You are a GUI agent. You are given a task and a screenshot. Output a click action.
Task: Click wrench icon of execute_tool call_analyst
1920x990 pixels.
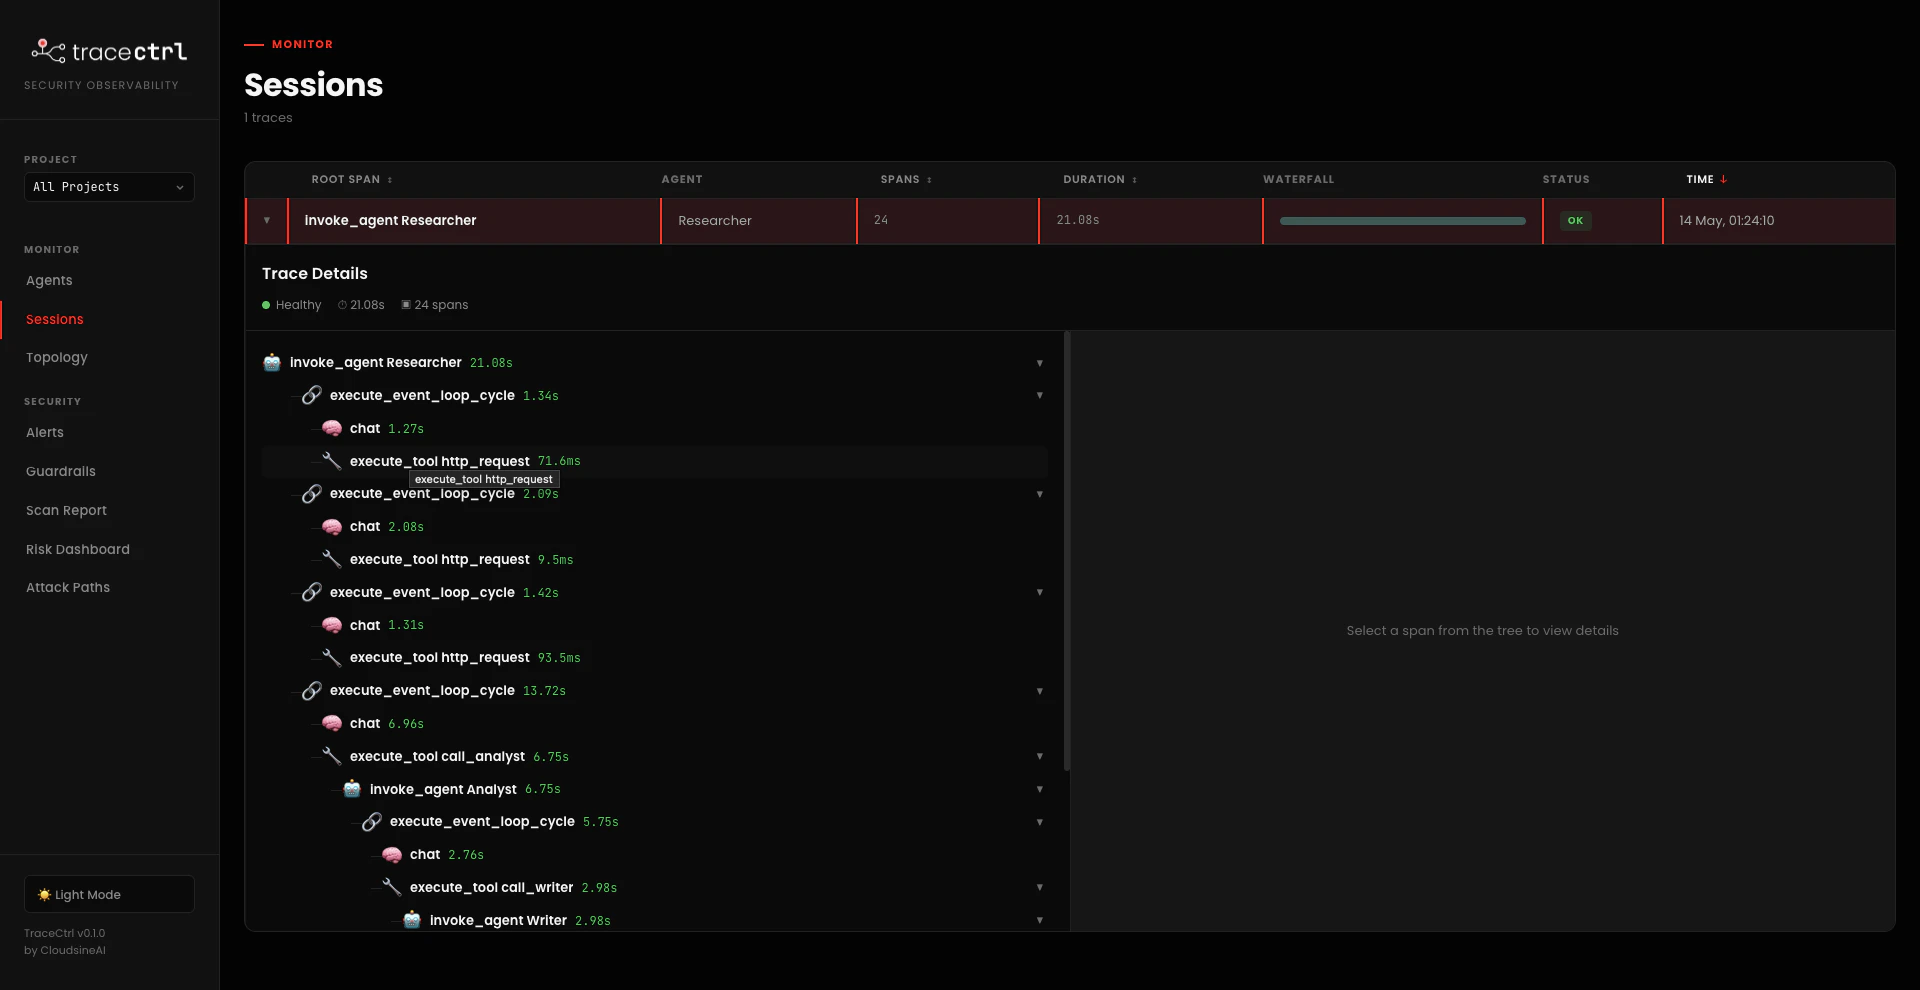pyautogui.click(x=332, y=756)
